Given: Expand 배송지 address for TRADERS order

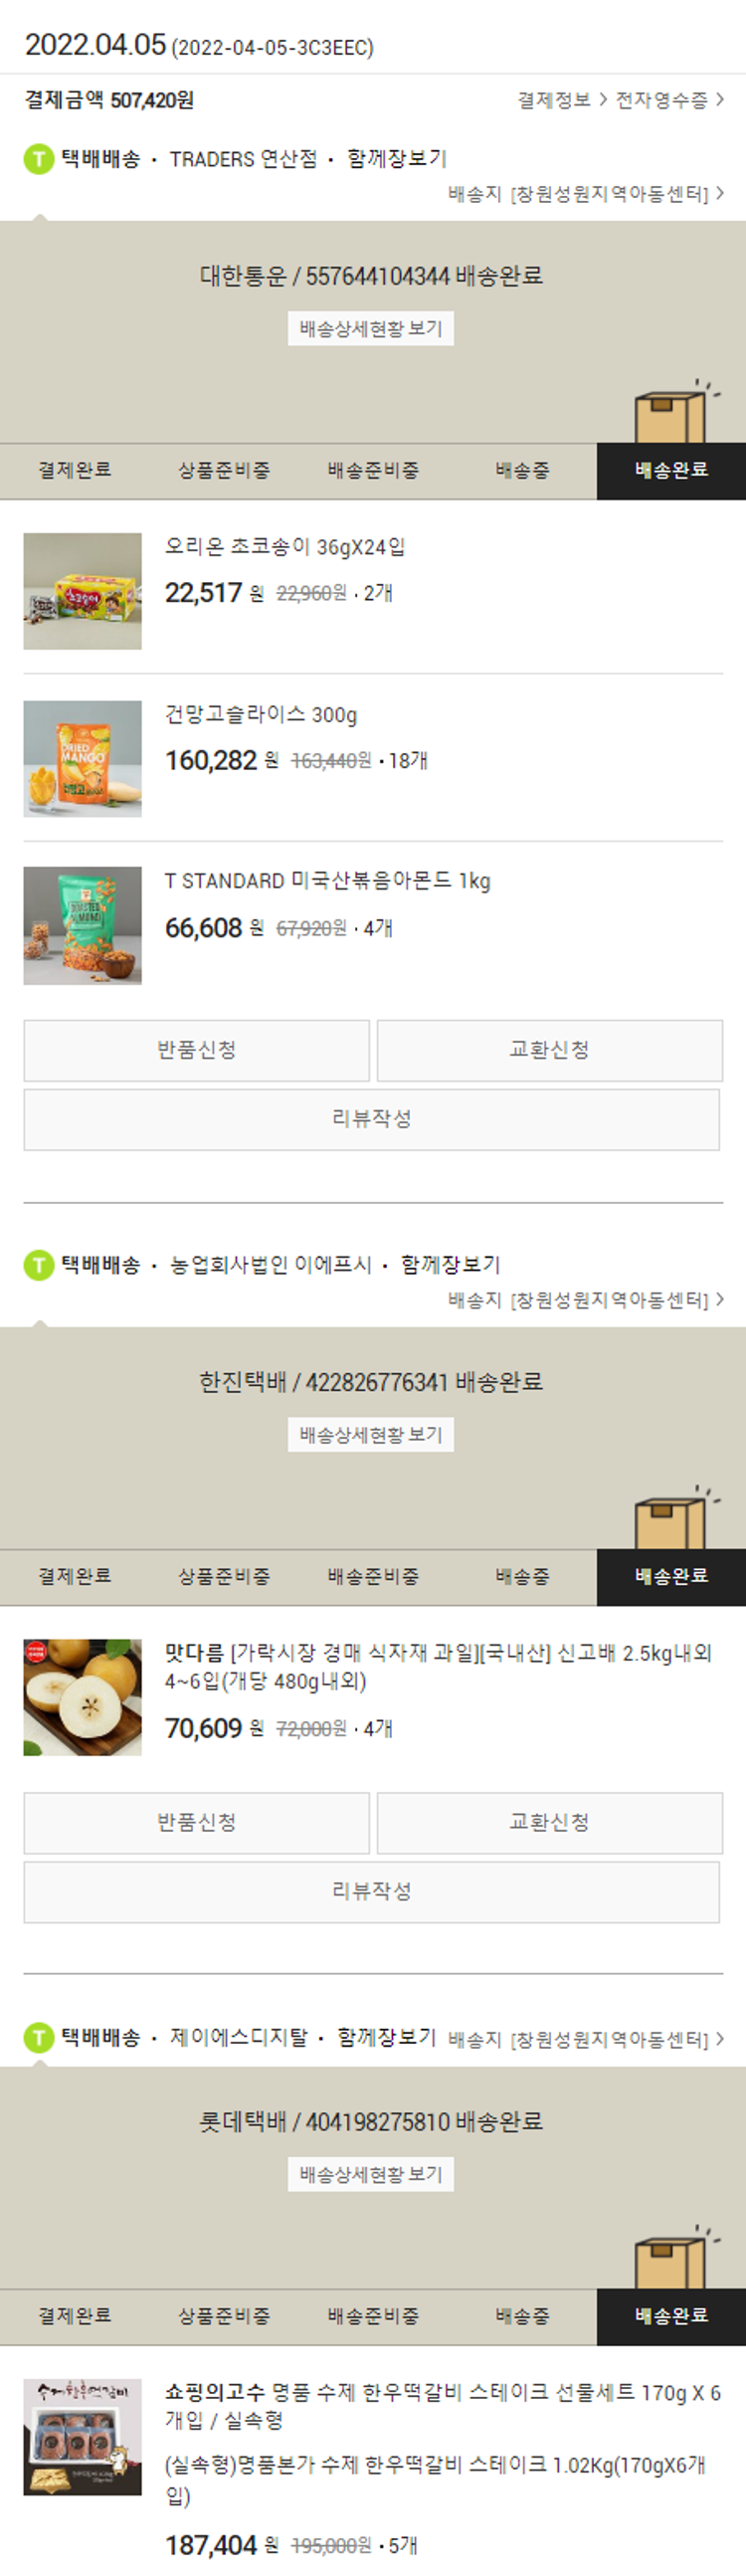Looking at the screenshot, I should [586, 194].
